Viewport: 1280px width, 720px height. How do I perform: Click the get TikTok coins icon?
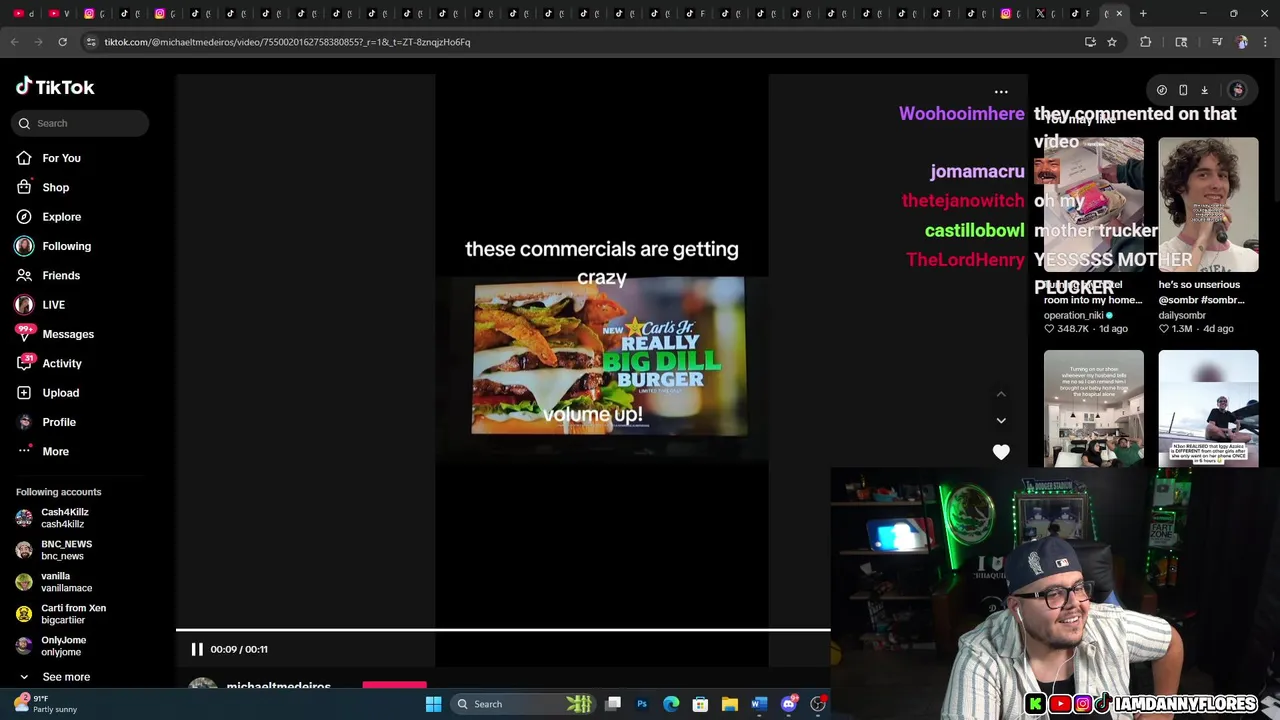[1162, 90]
